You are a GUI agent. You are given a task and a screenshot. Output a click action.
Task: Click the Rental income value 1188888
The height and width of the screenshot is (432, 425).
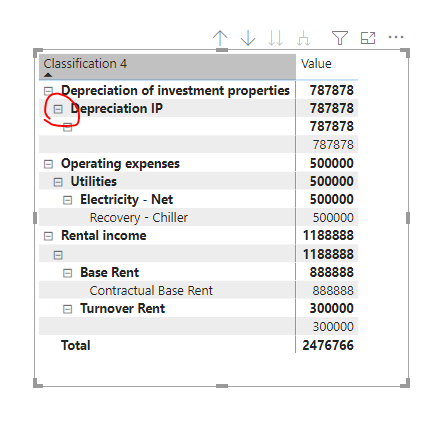pos(328,236)
